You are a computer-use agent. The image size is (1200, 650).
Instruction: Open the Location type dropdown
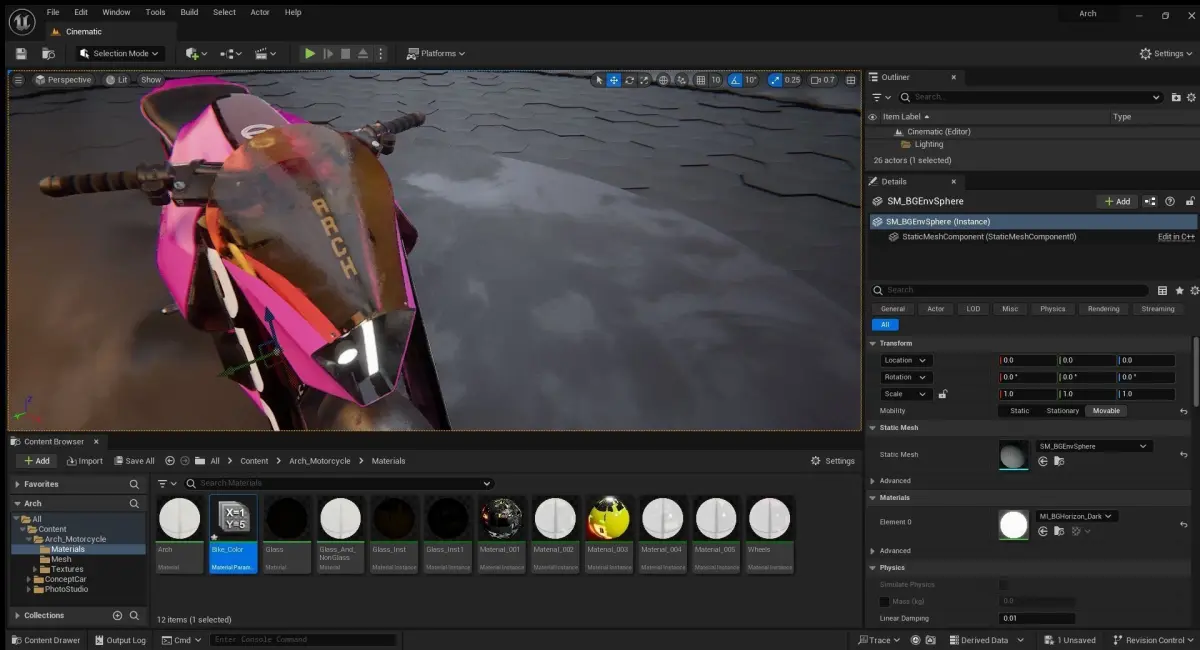point(906,360)
